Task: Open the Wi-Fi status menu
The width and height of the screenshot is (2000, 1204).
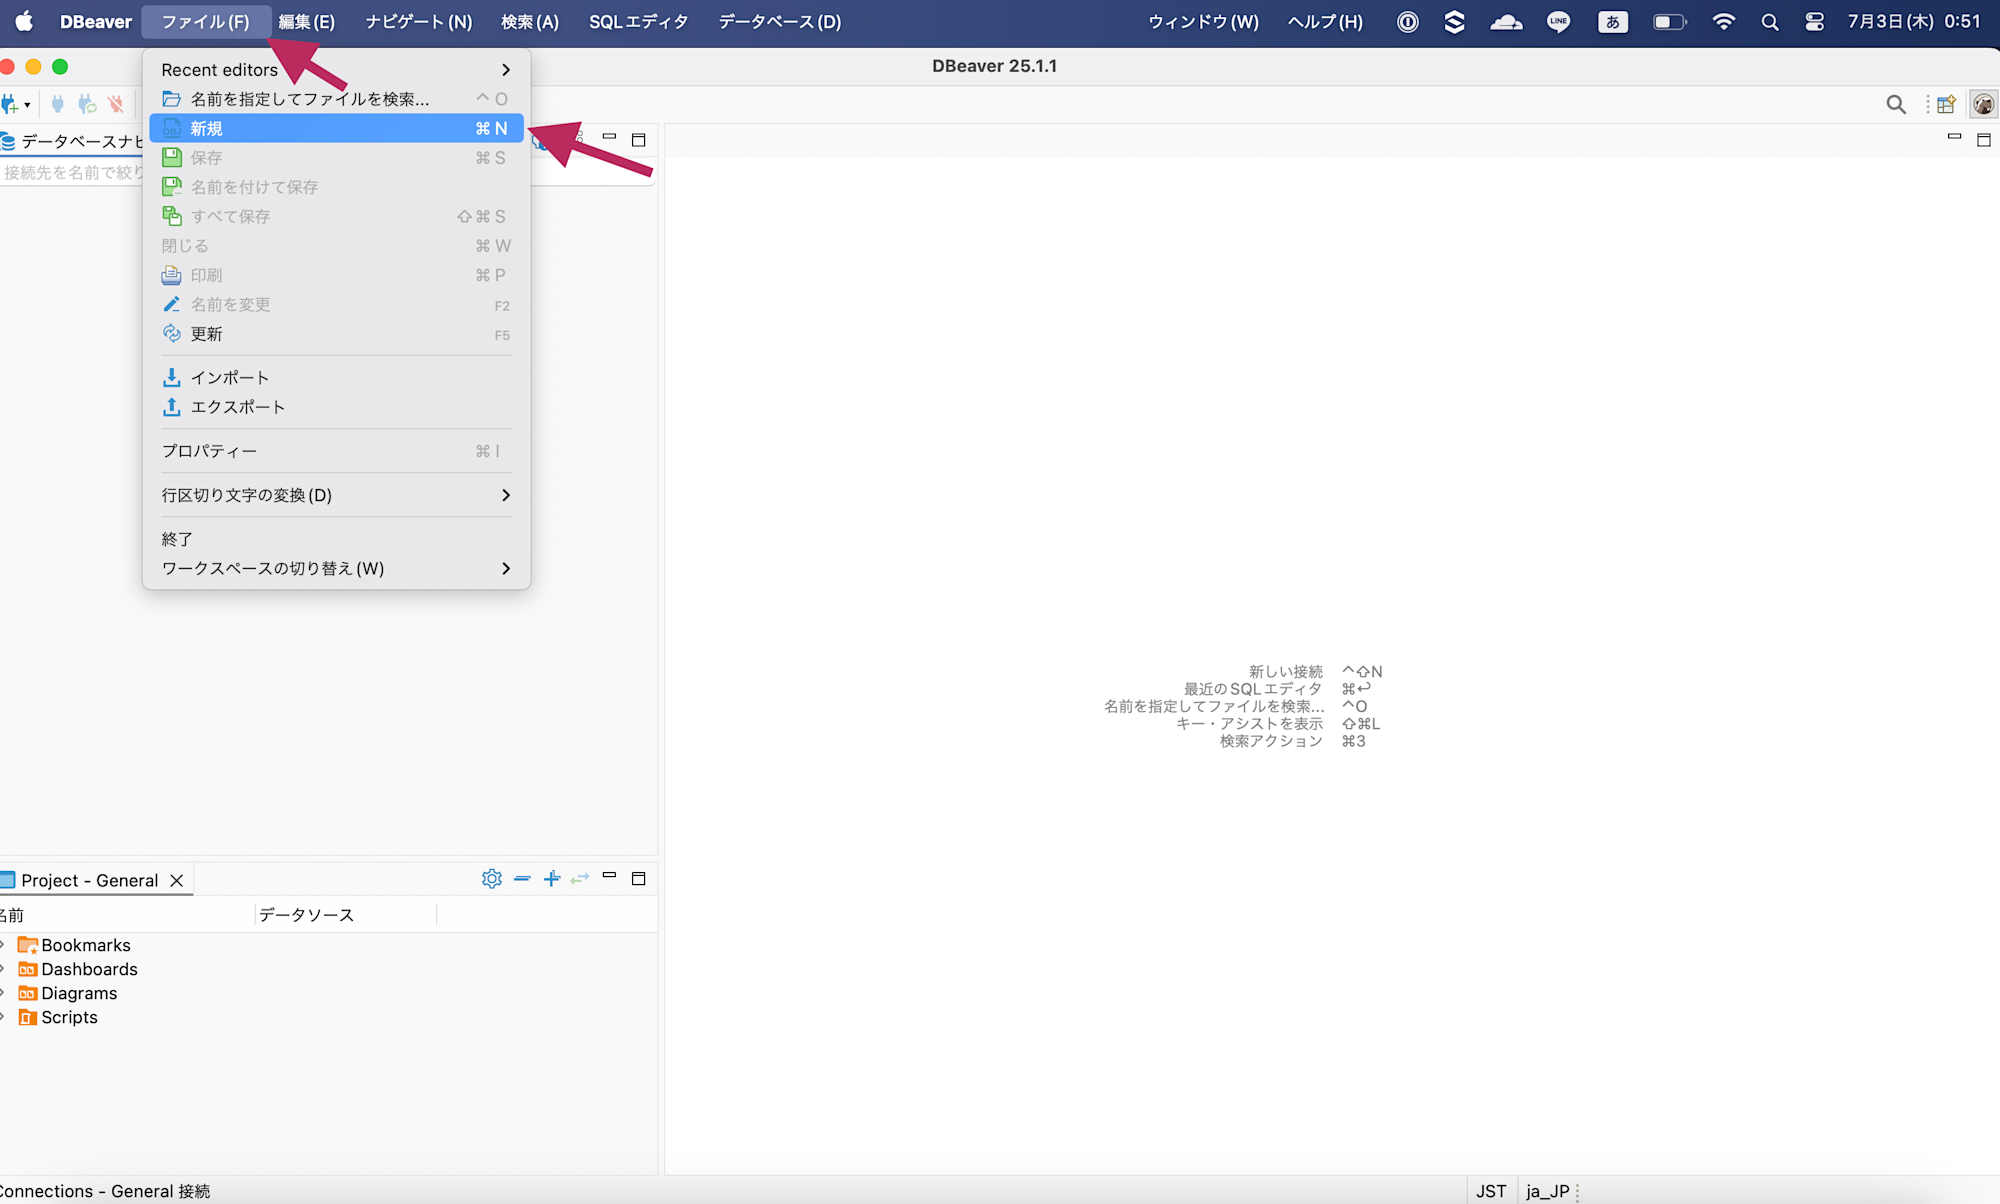Action: tap(1723, 21)
